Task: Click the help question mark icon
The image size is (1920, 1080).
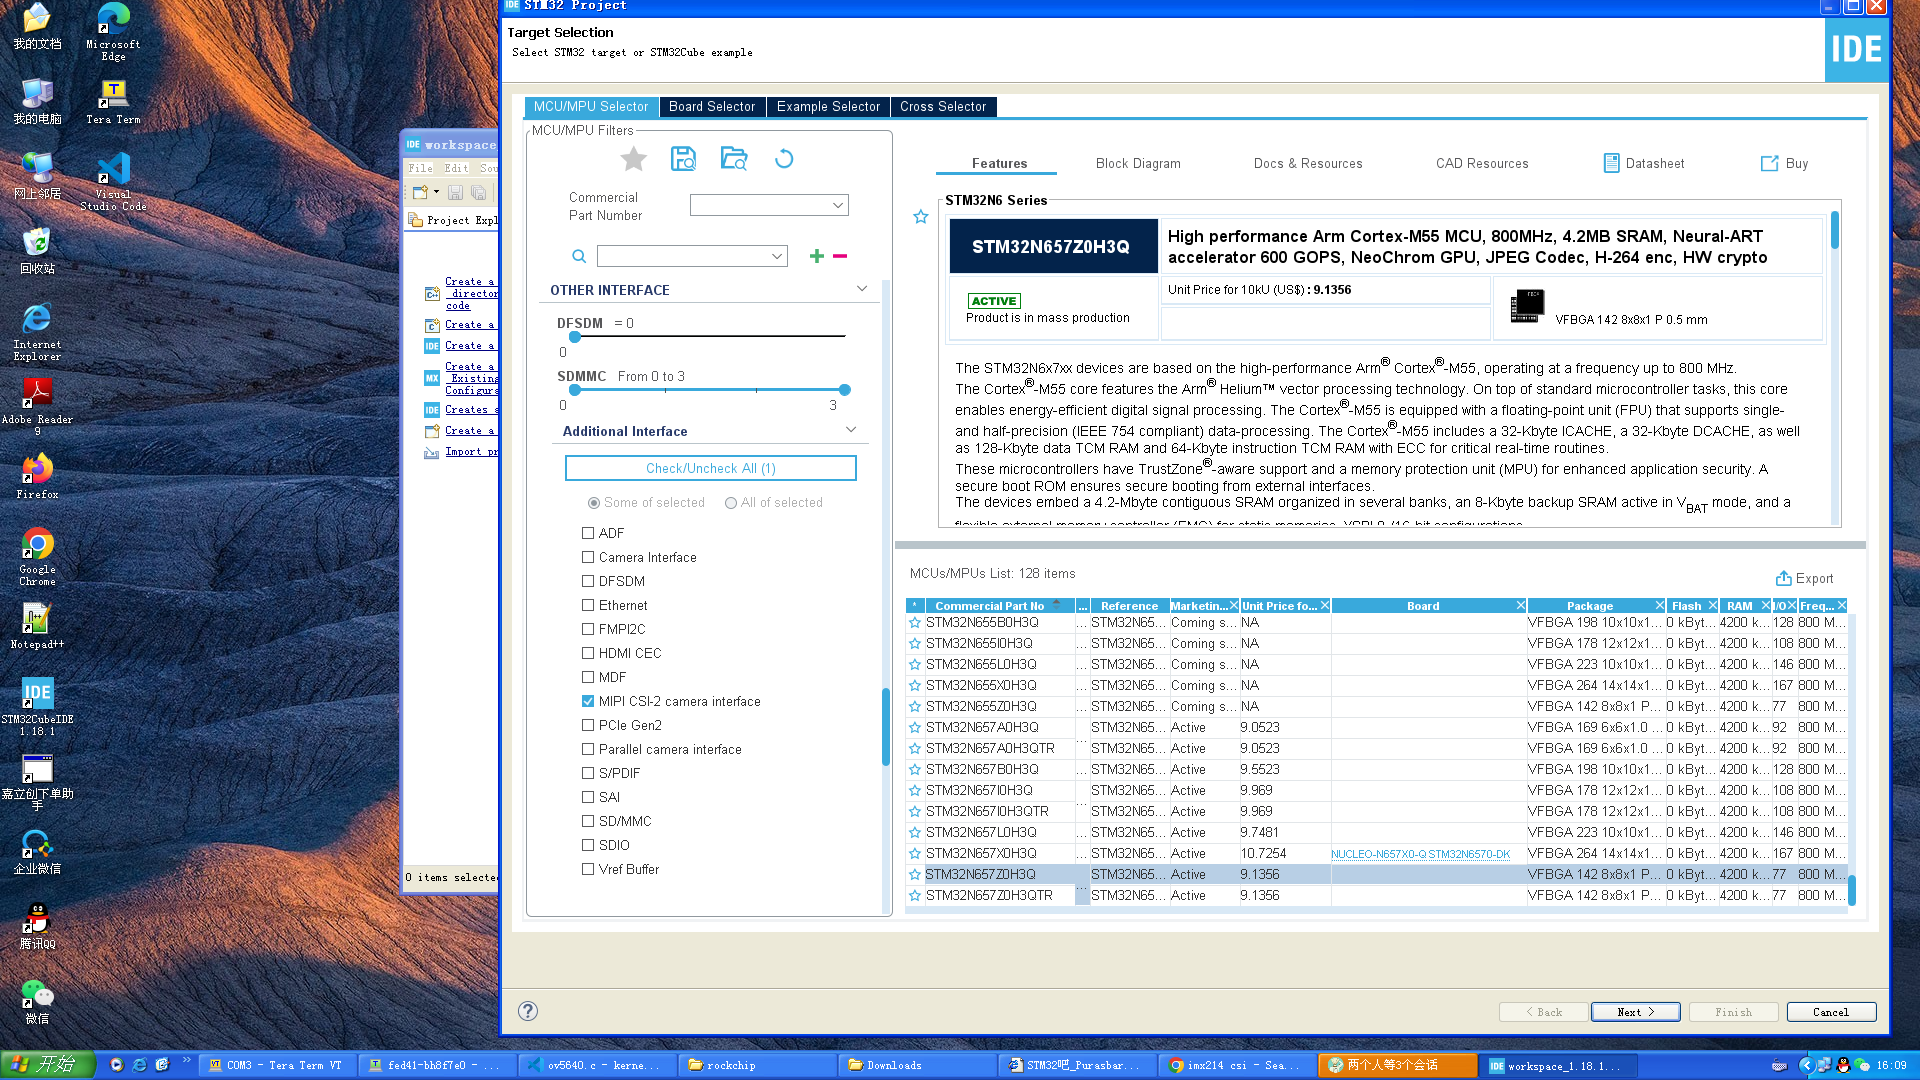Action: 528,1011
